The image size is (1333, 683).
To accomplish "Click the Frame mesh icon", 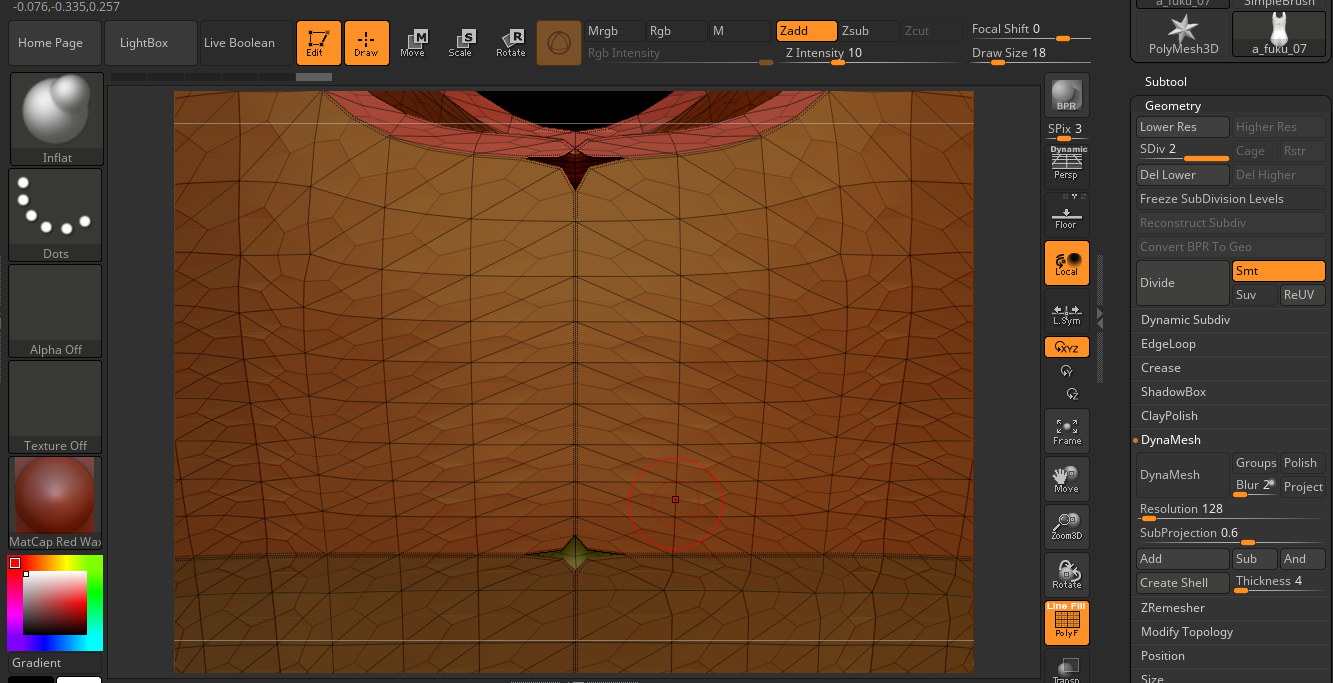I will click(x=1067, y=431).
